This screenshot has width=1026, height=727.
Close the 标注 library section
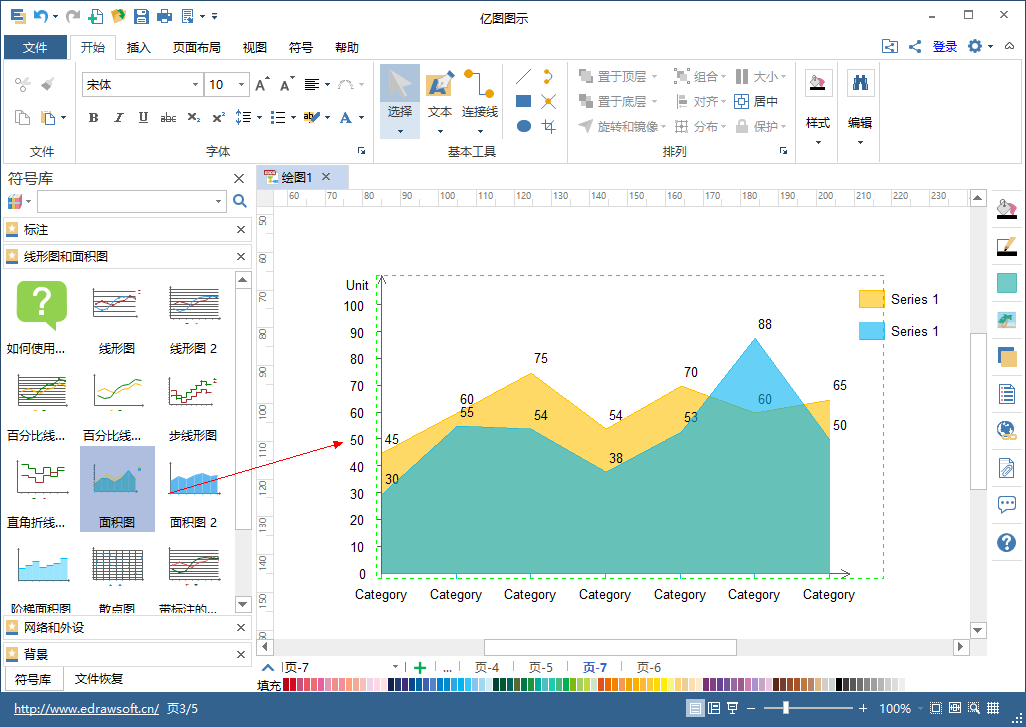[x=241, y=230]
